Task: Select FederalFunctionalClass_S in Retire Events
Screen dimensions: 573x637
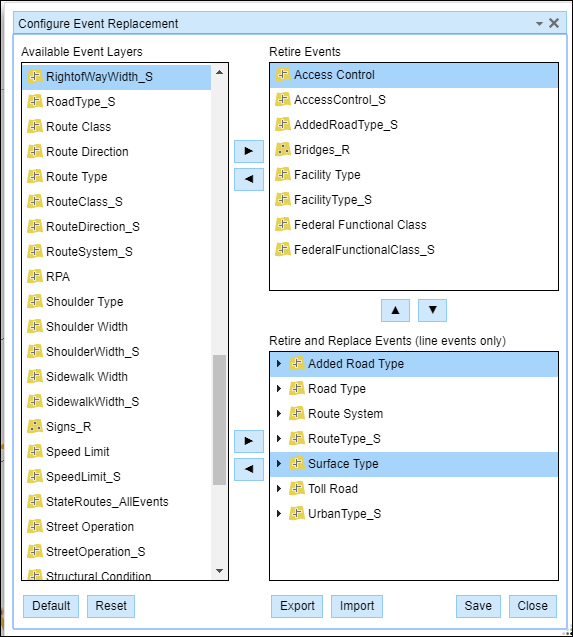Action: click(x=414, y=249)
